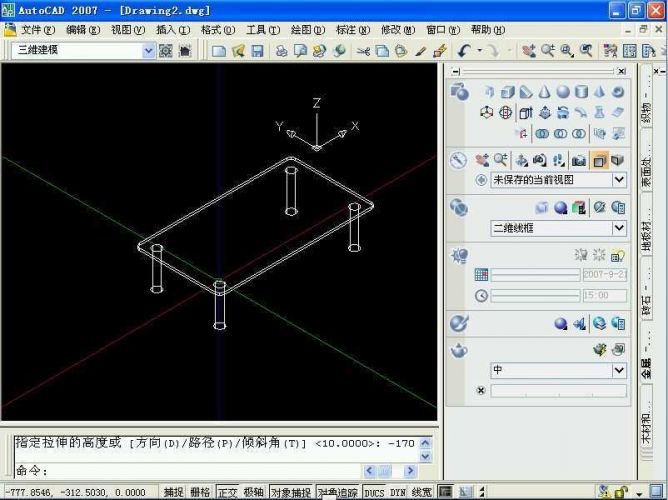This screenshot has height=500, width=668.
Task: Open the 绘图(D) menu
Action: pos(305,30)
